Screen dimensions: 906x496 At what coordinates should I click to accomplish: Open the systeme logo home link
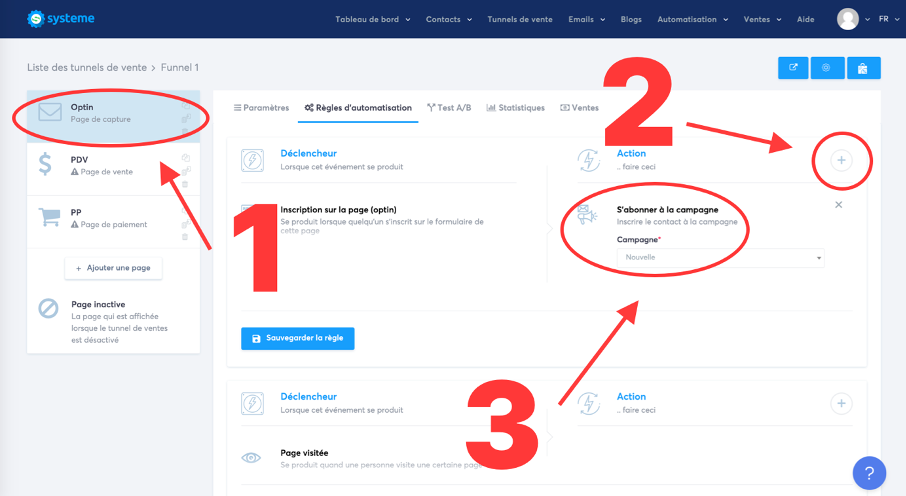[x=60, y=18]
